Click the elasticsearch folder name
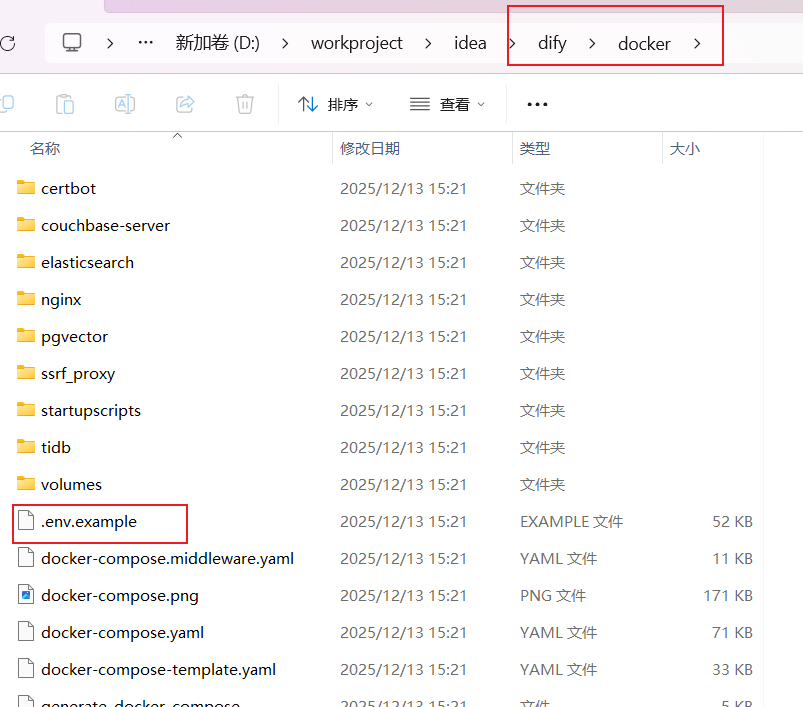Viewport: 803px width, 707px height. [x=87, y=262]
